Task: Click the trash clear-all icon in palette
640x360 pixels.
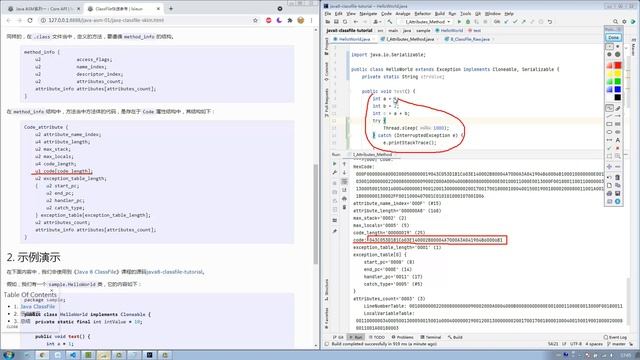Action: point(618,178)
